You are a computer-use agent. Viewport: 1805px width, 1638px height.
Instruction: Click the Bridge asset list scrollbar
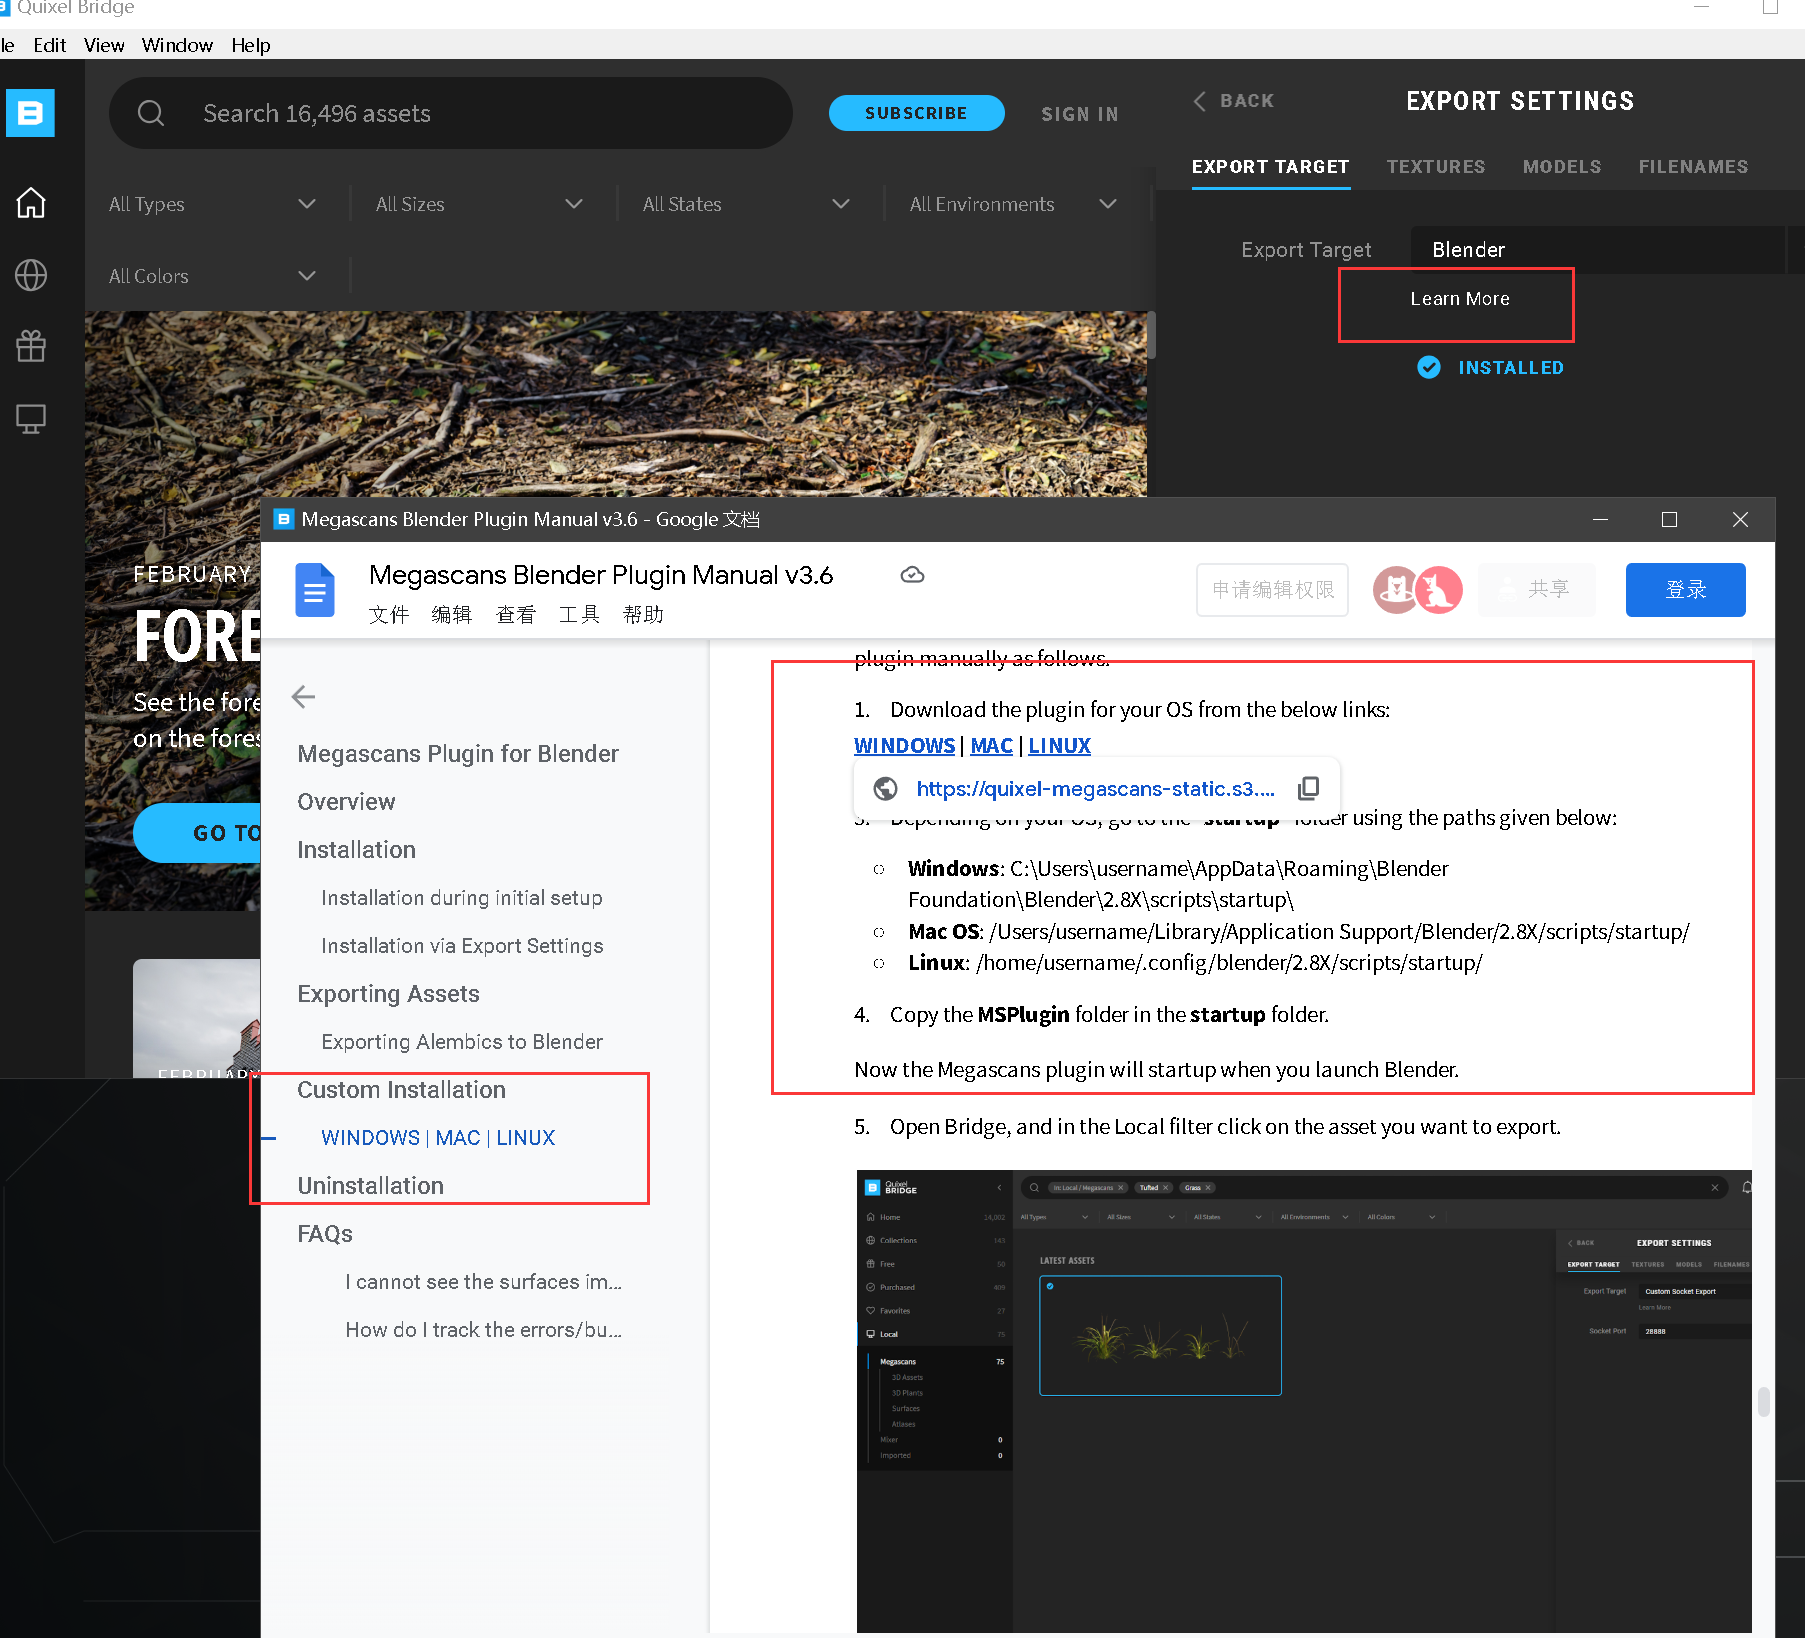[1151, 336]
